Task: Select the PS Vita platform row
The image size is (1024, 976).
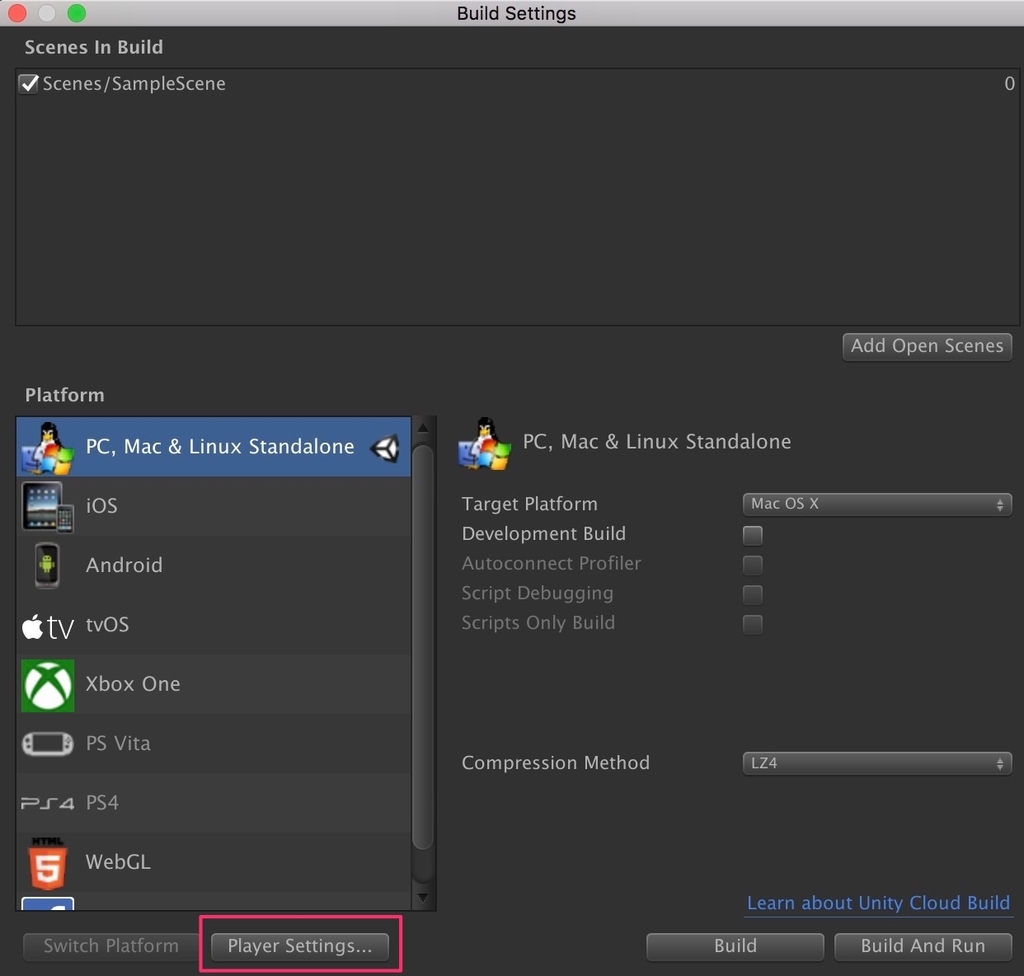Action: (214, 744)
